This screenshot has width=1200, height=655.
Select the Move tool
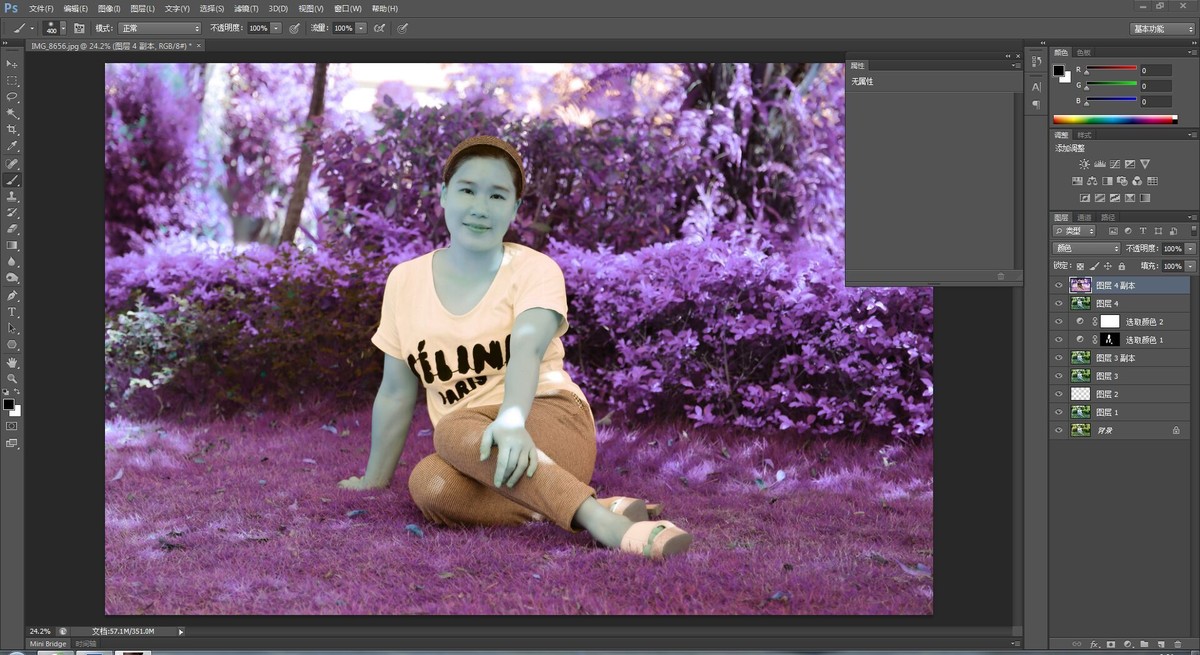12,64
